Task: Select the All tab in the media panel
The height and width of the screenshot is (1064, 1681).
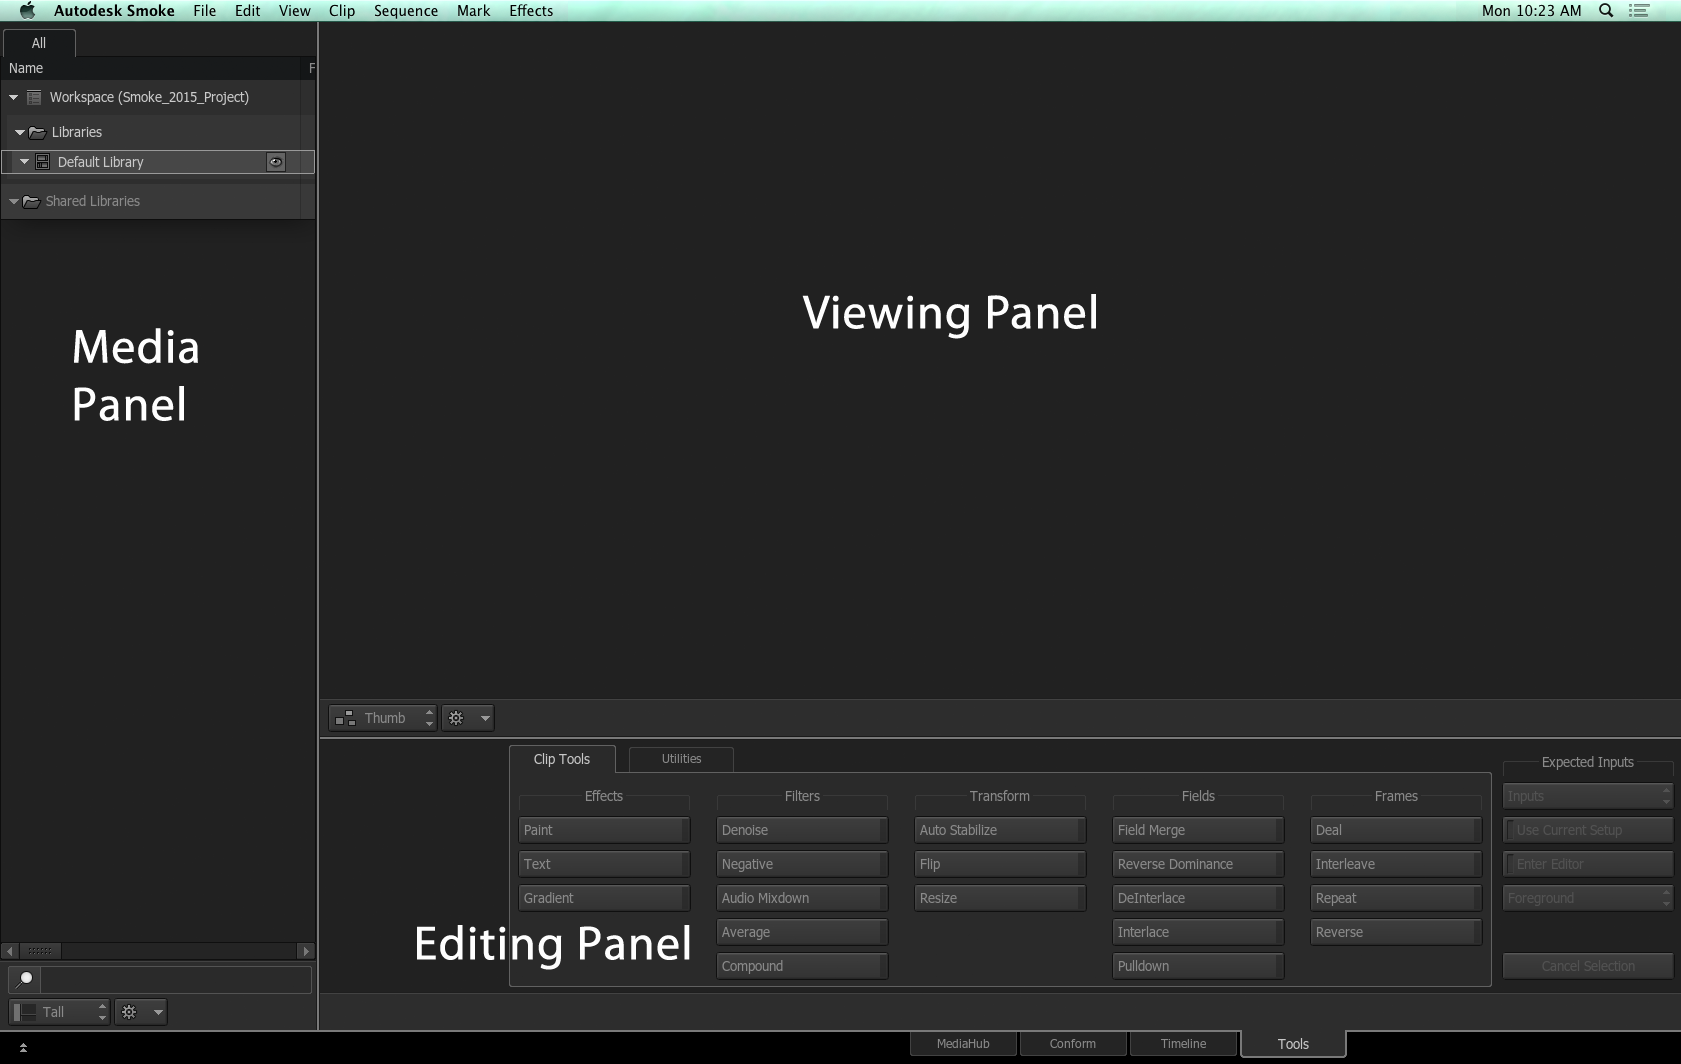Action: tap(39, 43)
